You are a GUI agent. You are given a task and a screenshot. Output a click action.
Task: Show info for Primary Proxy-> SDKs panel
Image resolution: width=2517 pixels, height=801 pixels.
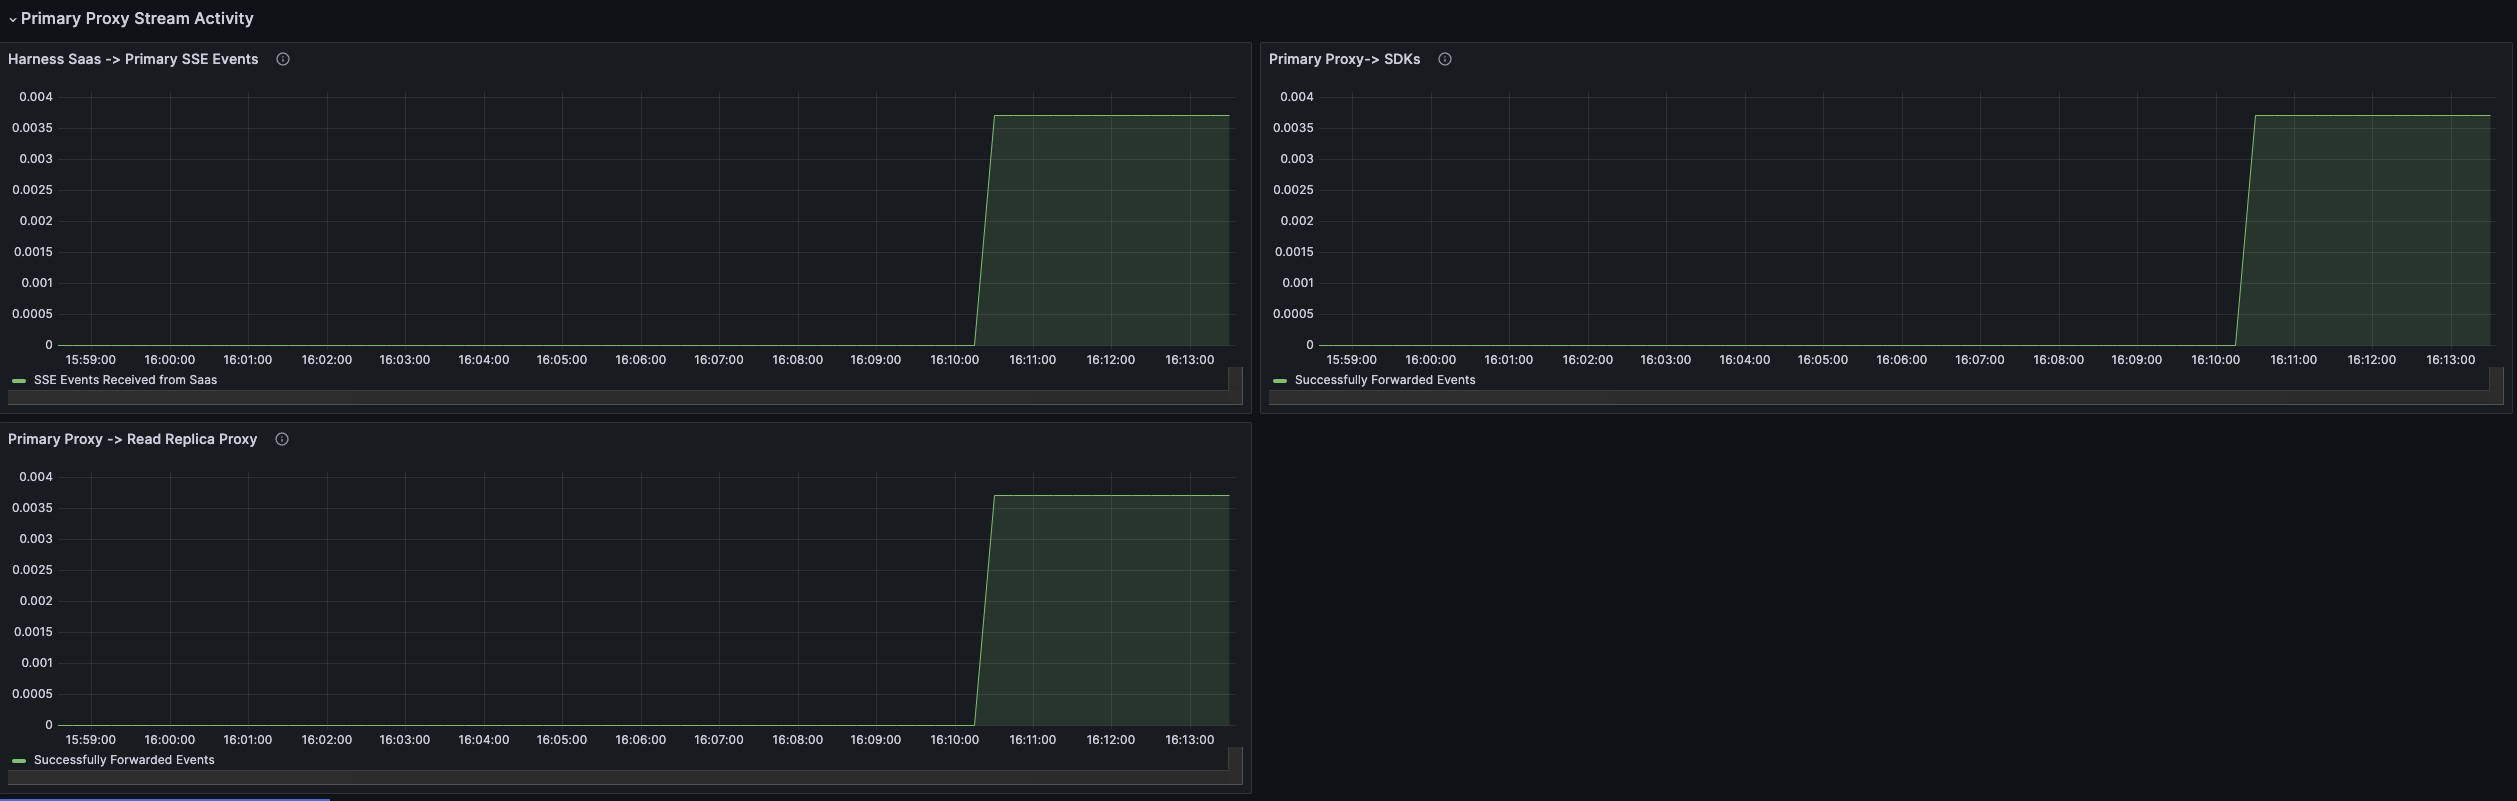click(1445, 59)
